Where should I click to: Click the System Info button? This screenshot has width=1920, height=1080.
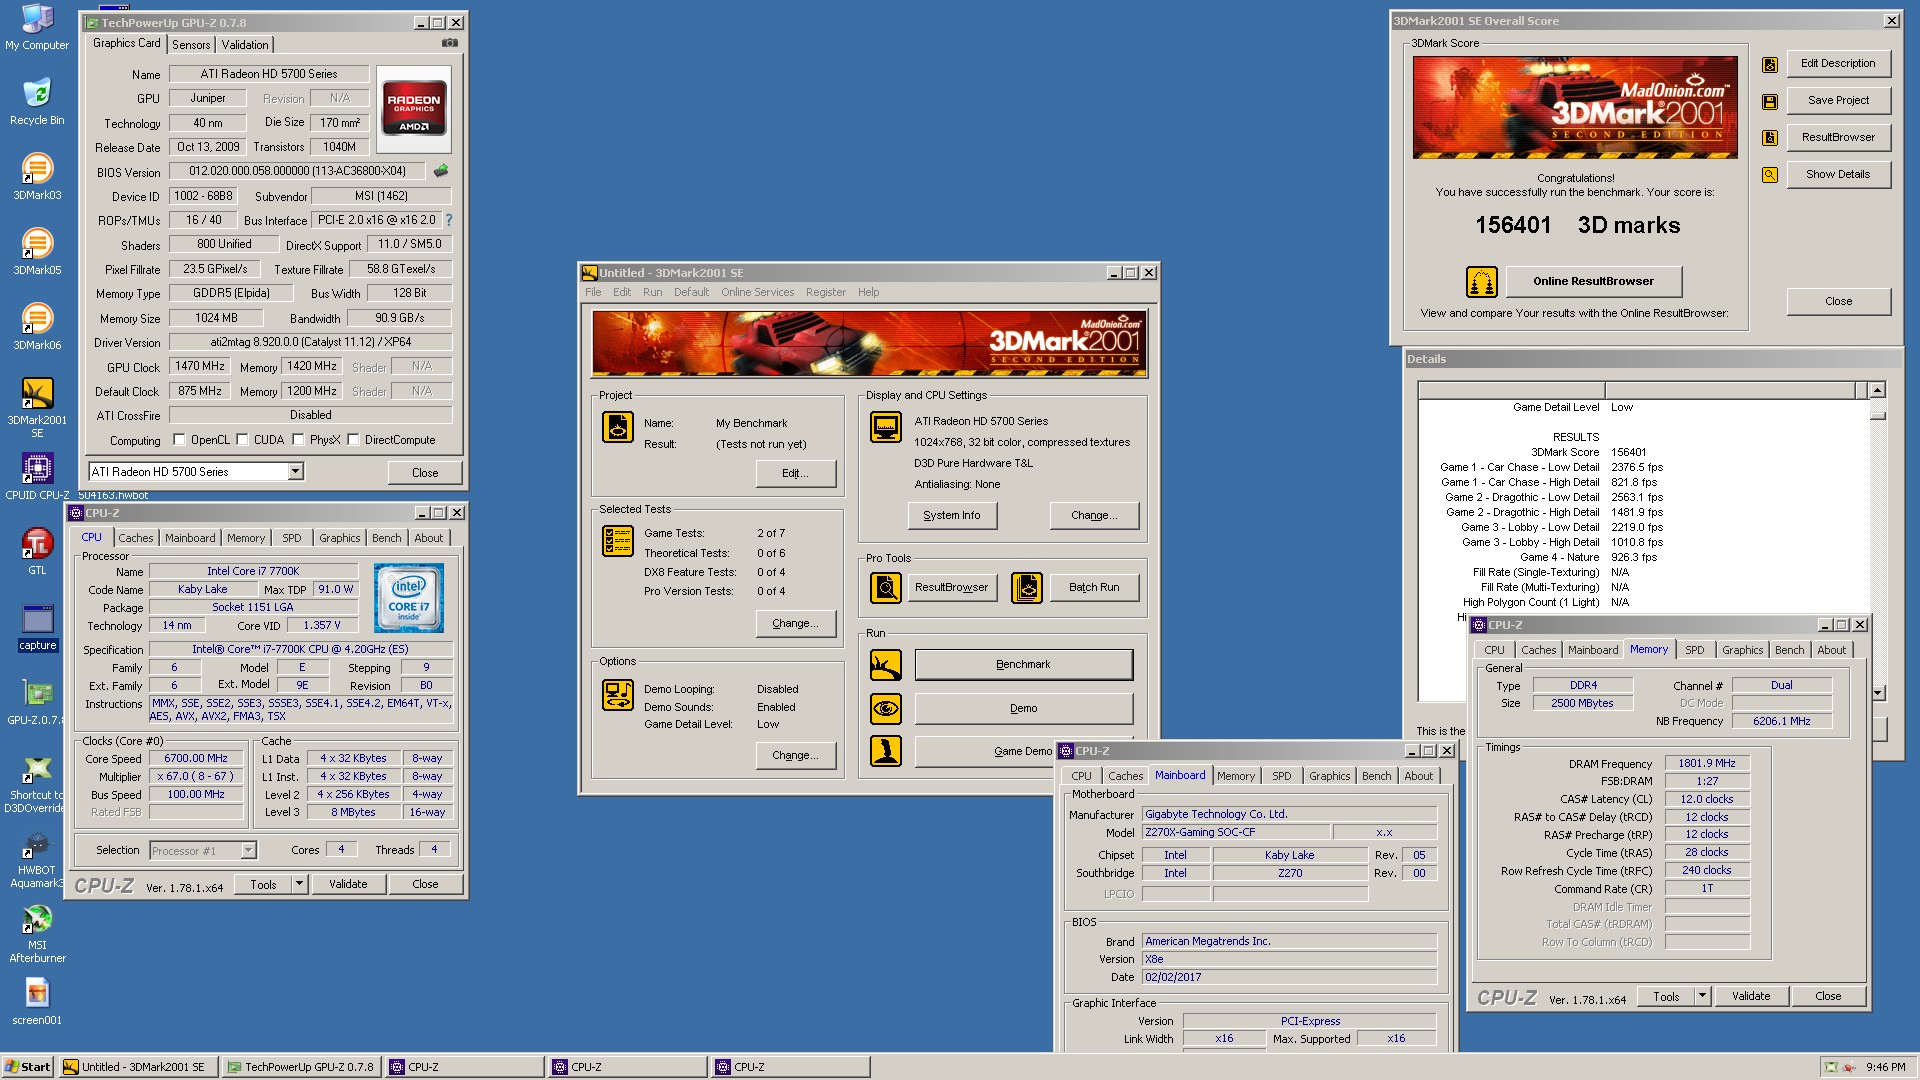point(952,516)
